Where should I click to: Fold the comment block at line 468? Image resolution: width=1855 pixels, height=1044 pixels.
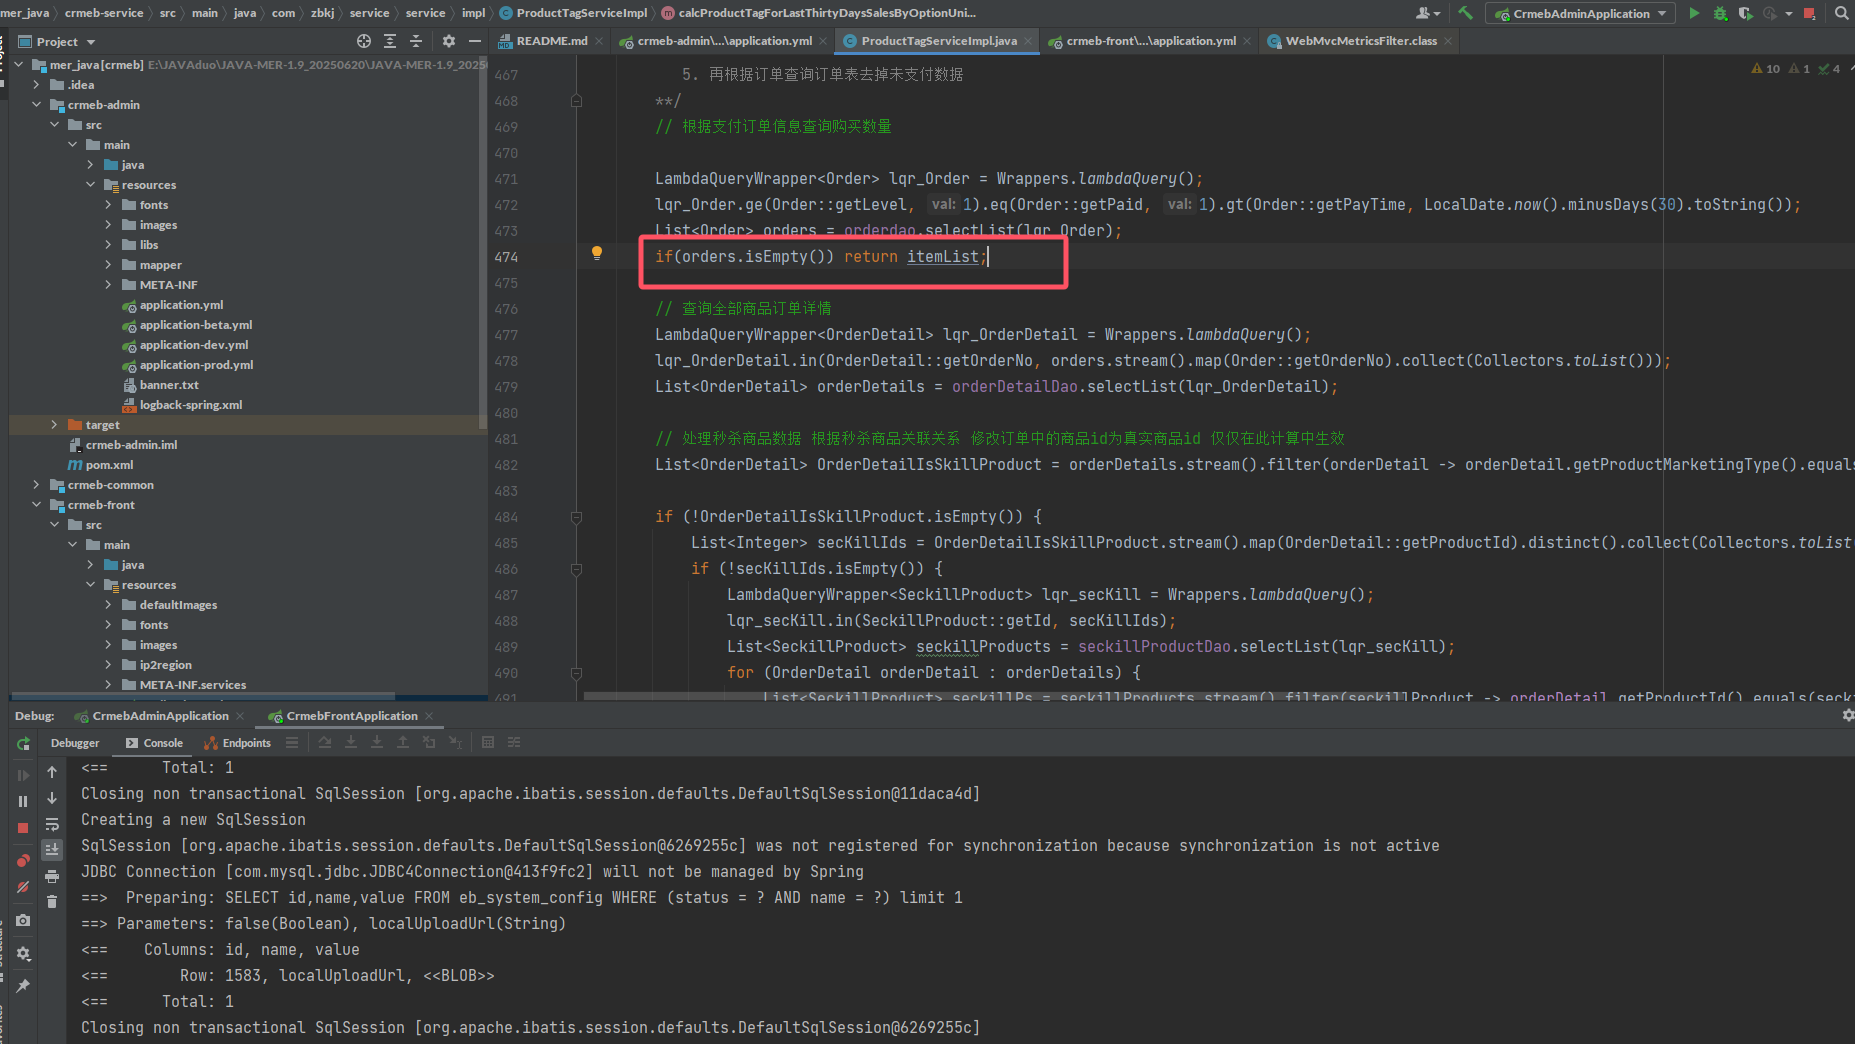(x=577, y=101)
